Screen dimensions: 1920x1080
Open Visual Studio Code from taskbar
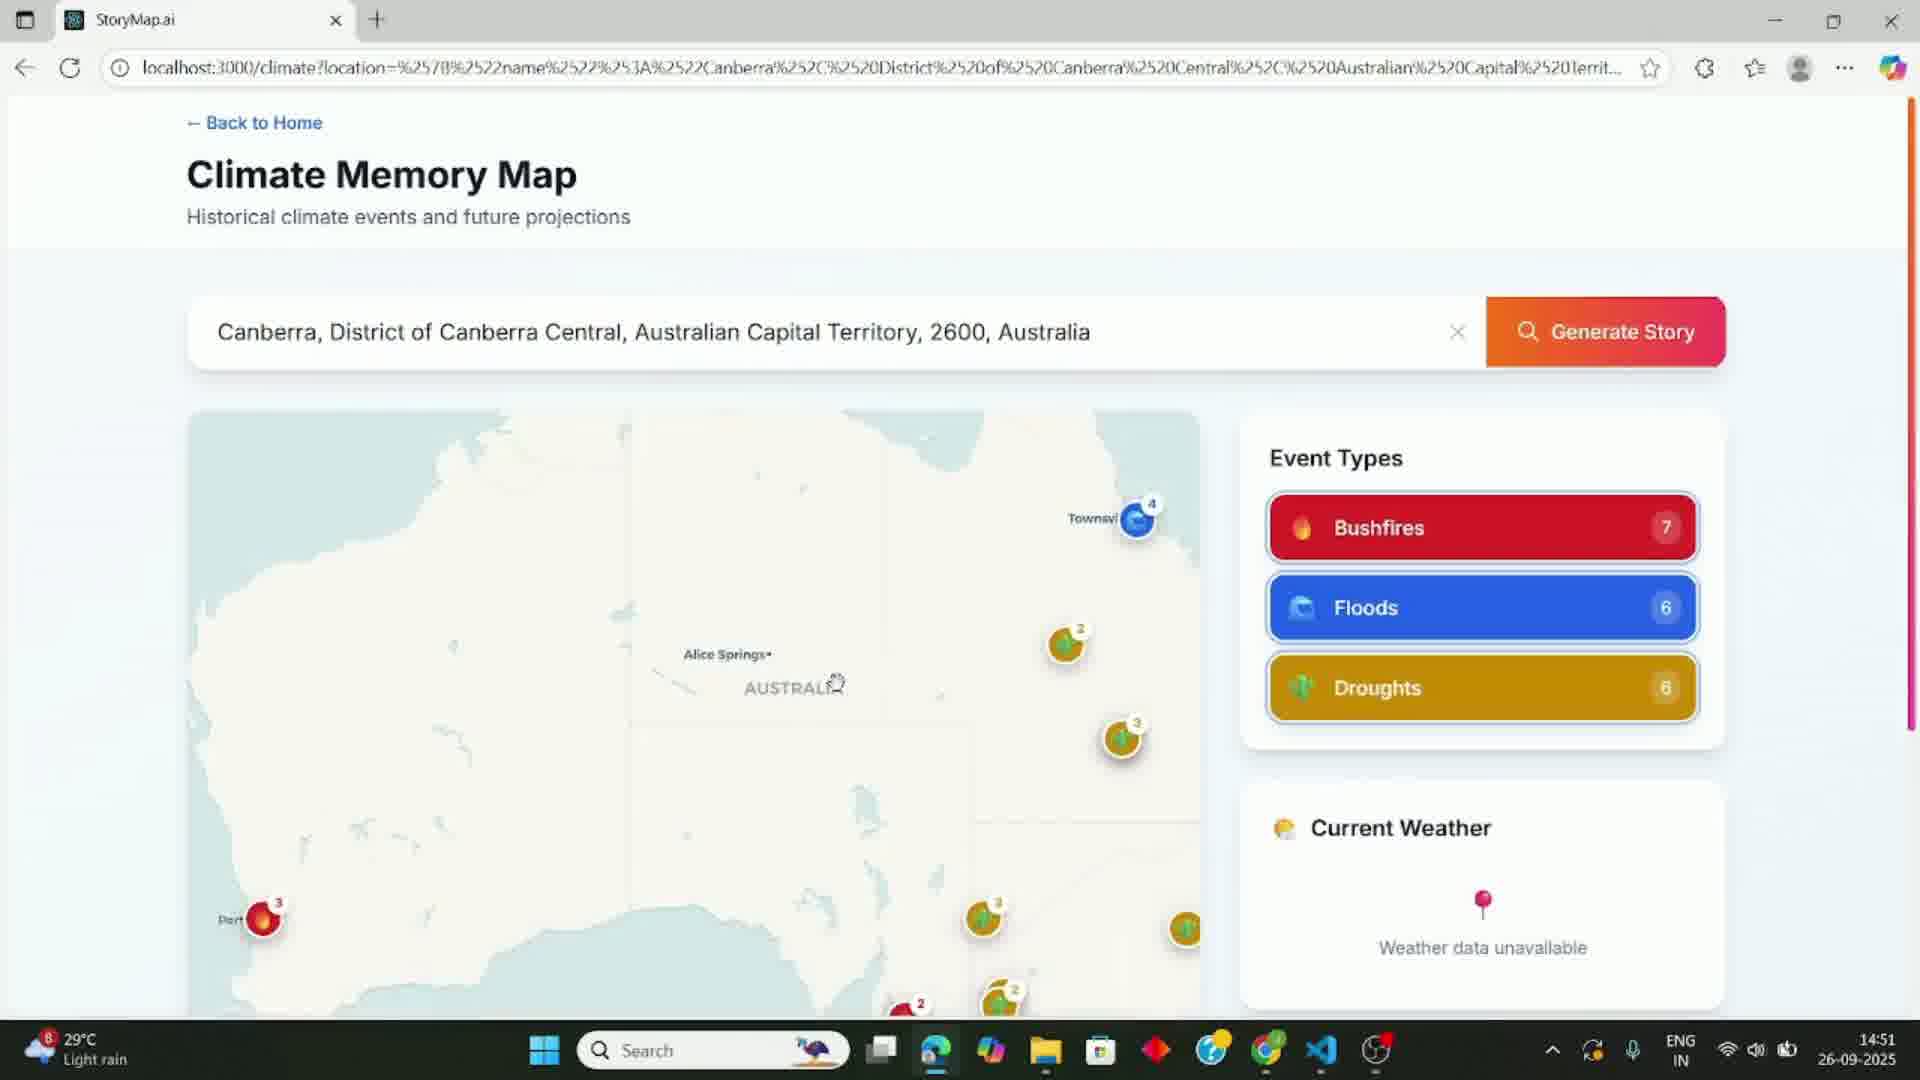click(1321, 1050)
